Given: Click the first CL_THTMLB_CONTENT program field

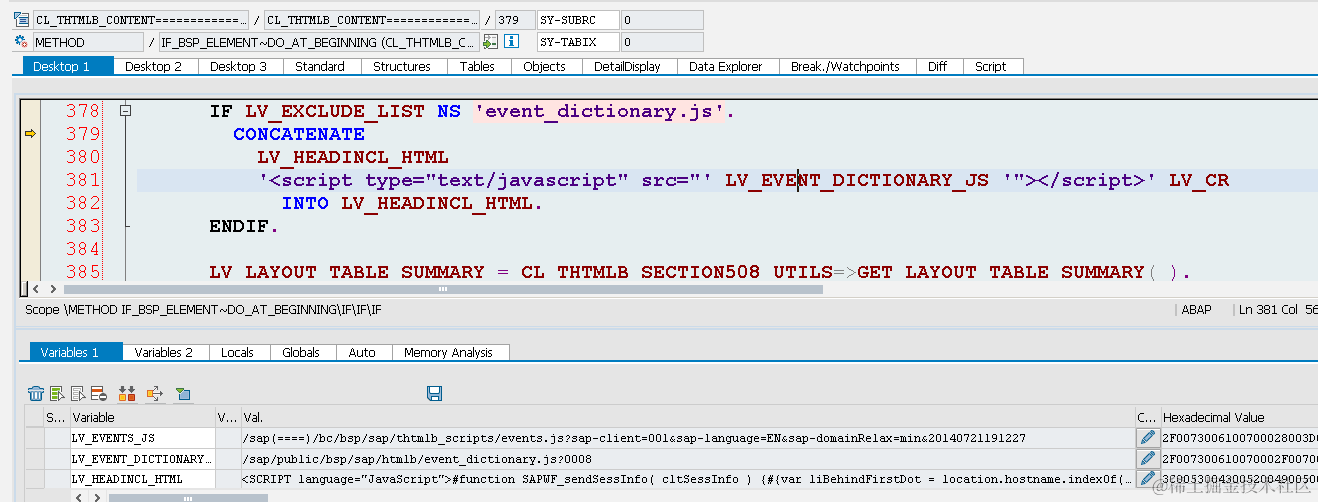Looking at the screenshot, I should [140, 19].
